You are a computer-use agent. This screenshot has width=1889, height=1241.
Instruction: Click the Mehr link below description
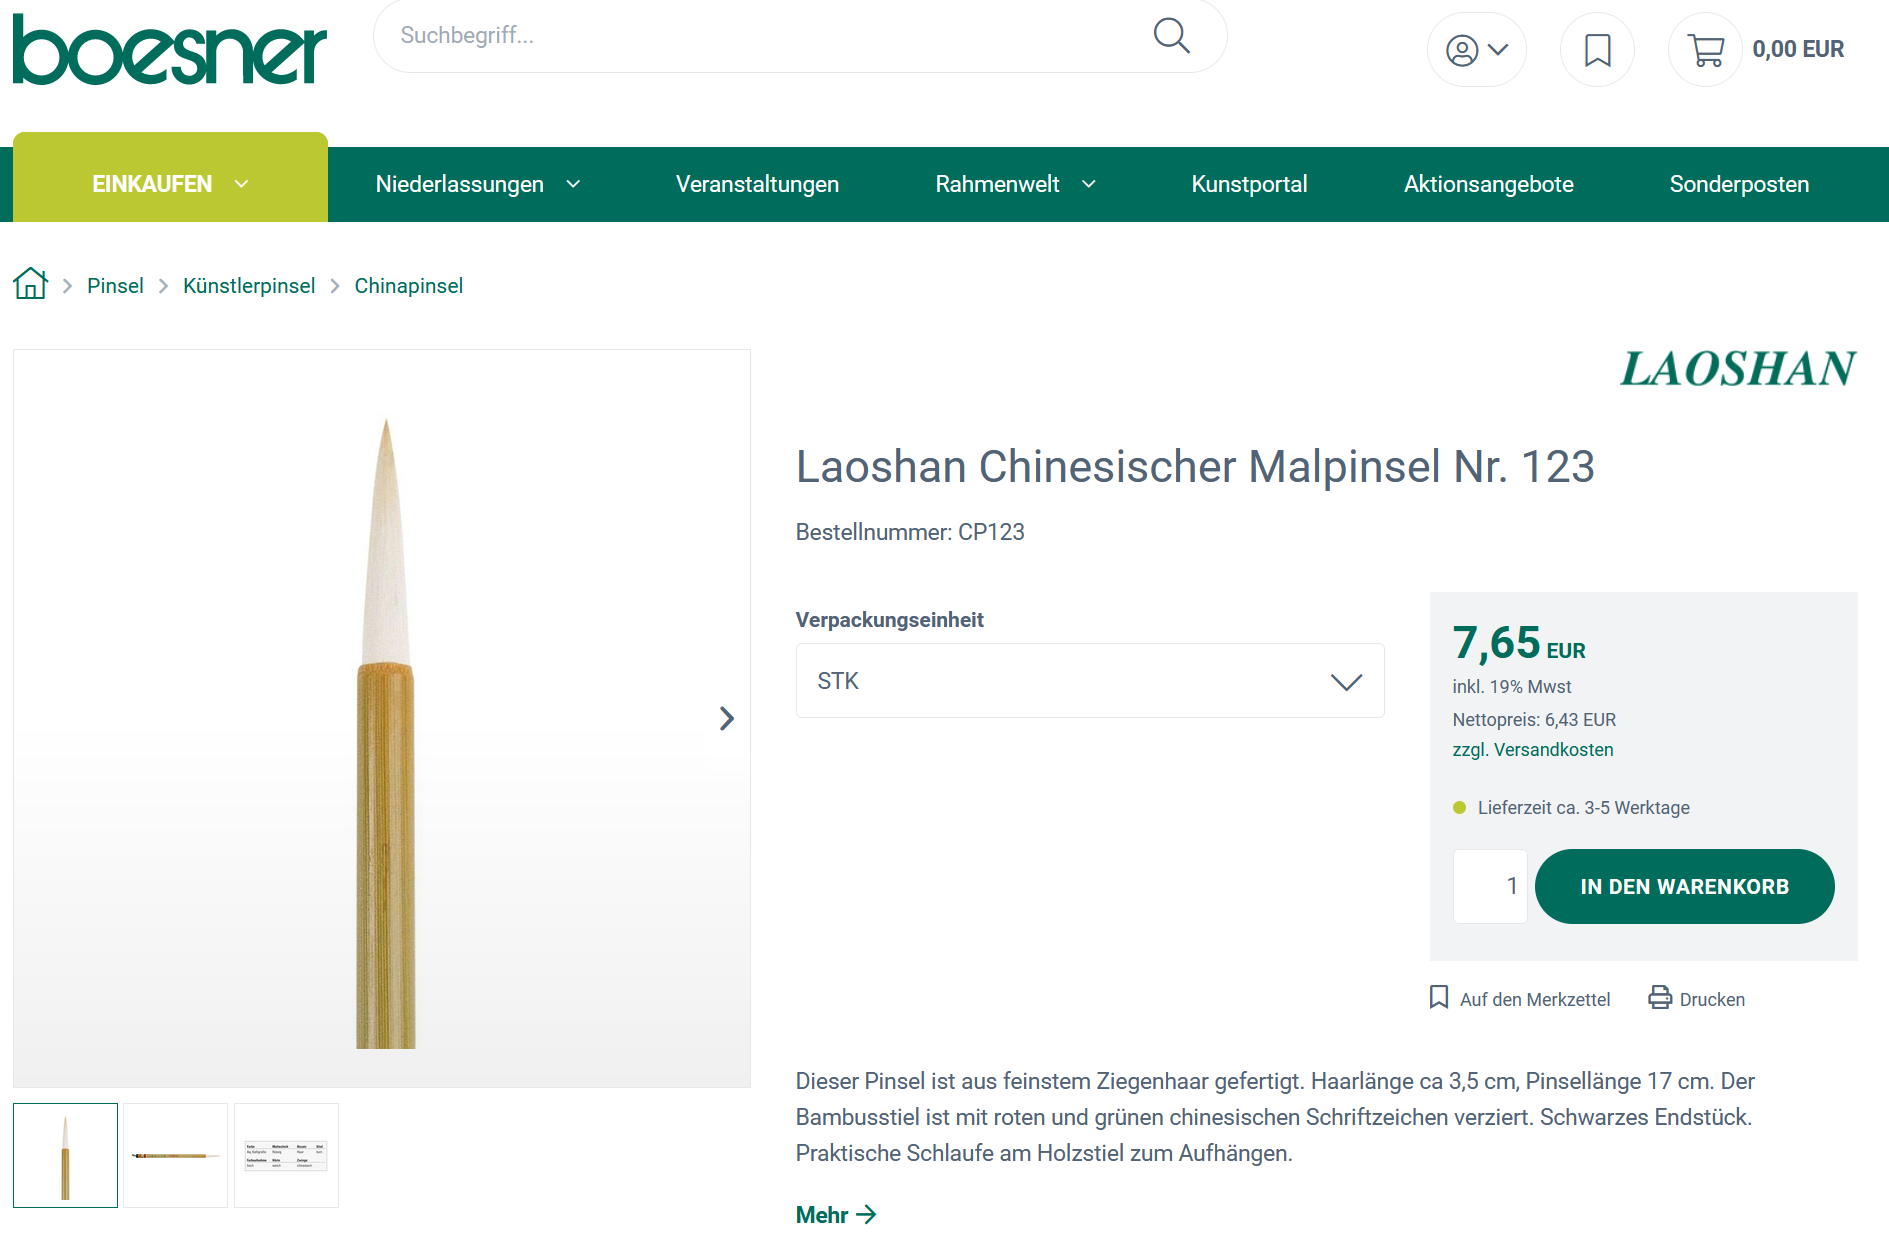[x=835, y=1215]
